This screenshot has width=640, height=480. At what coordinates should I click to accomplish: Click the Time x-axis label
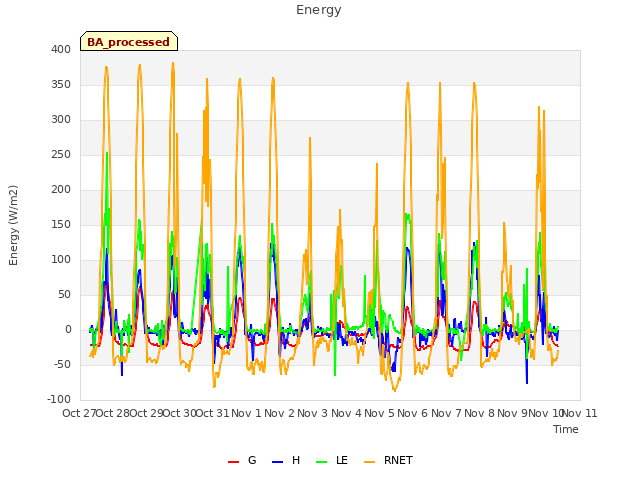(x=566, y=429)
